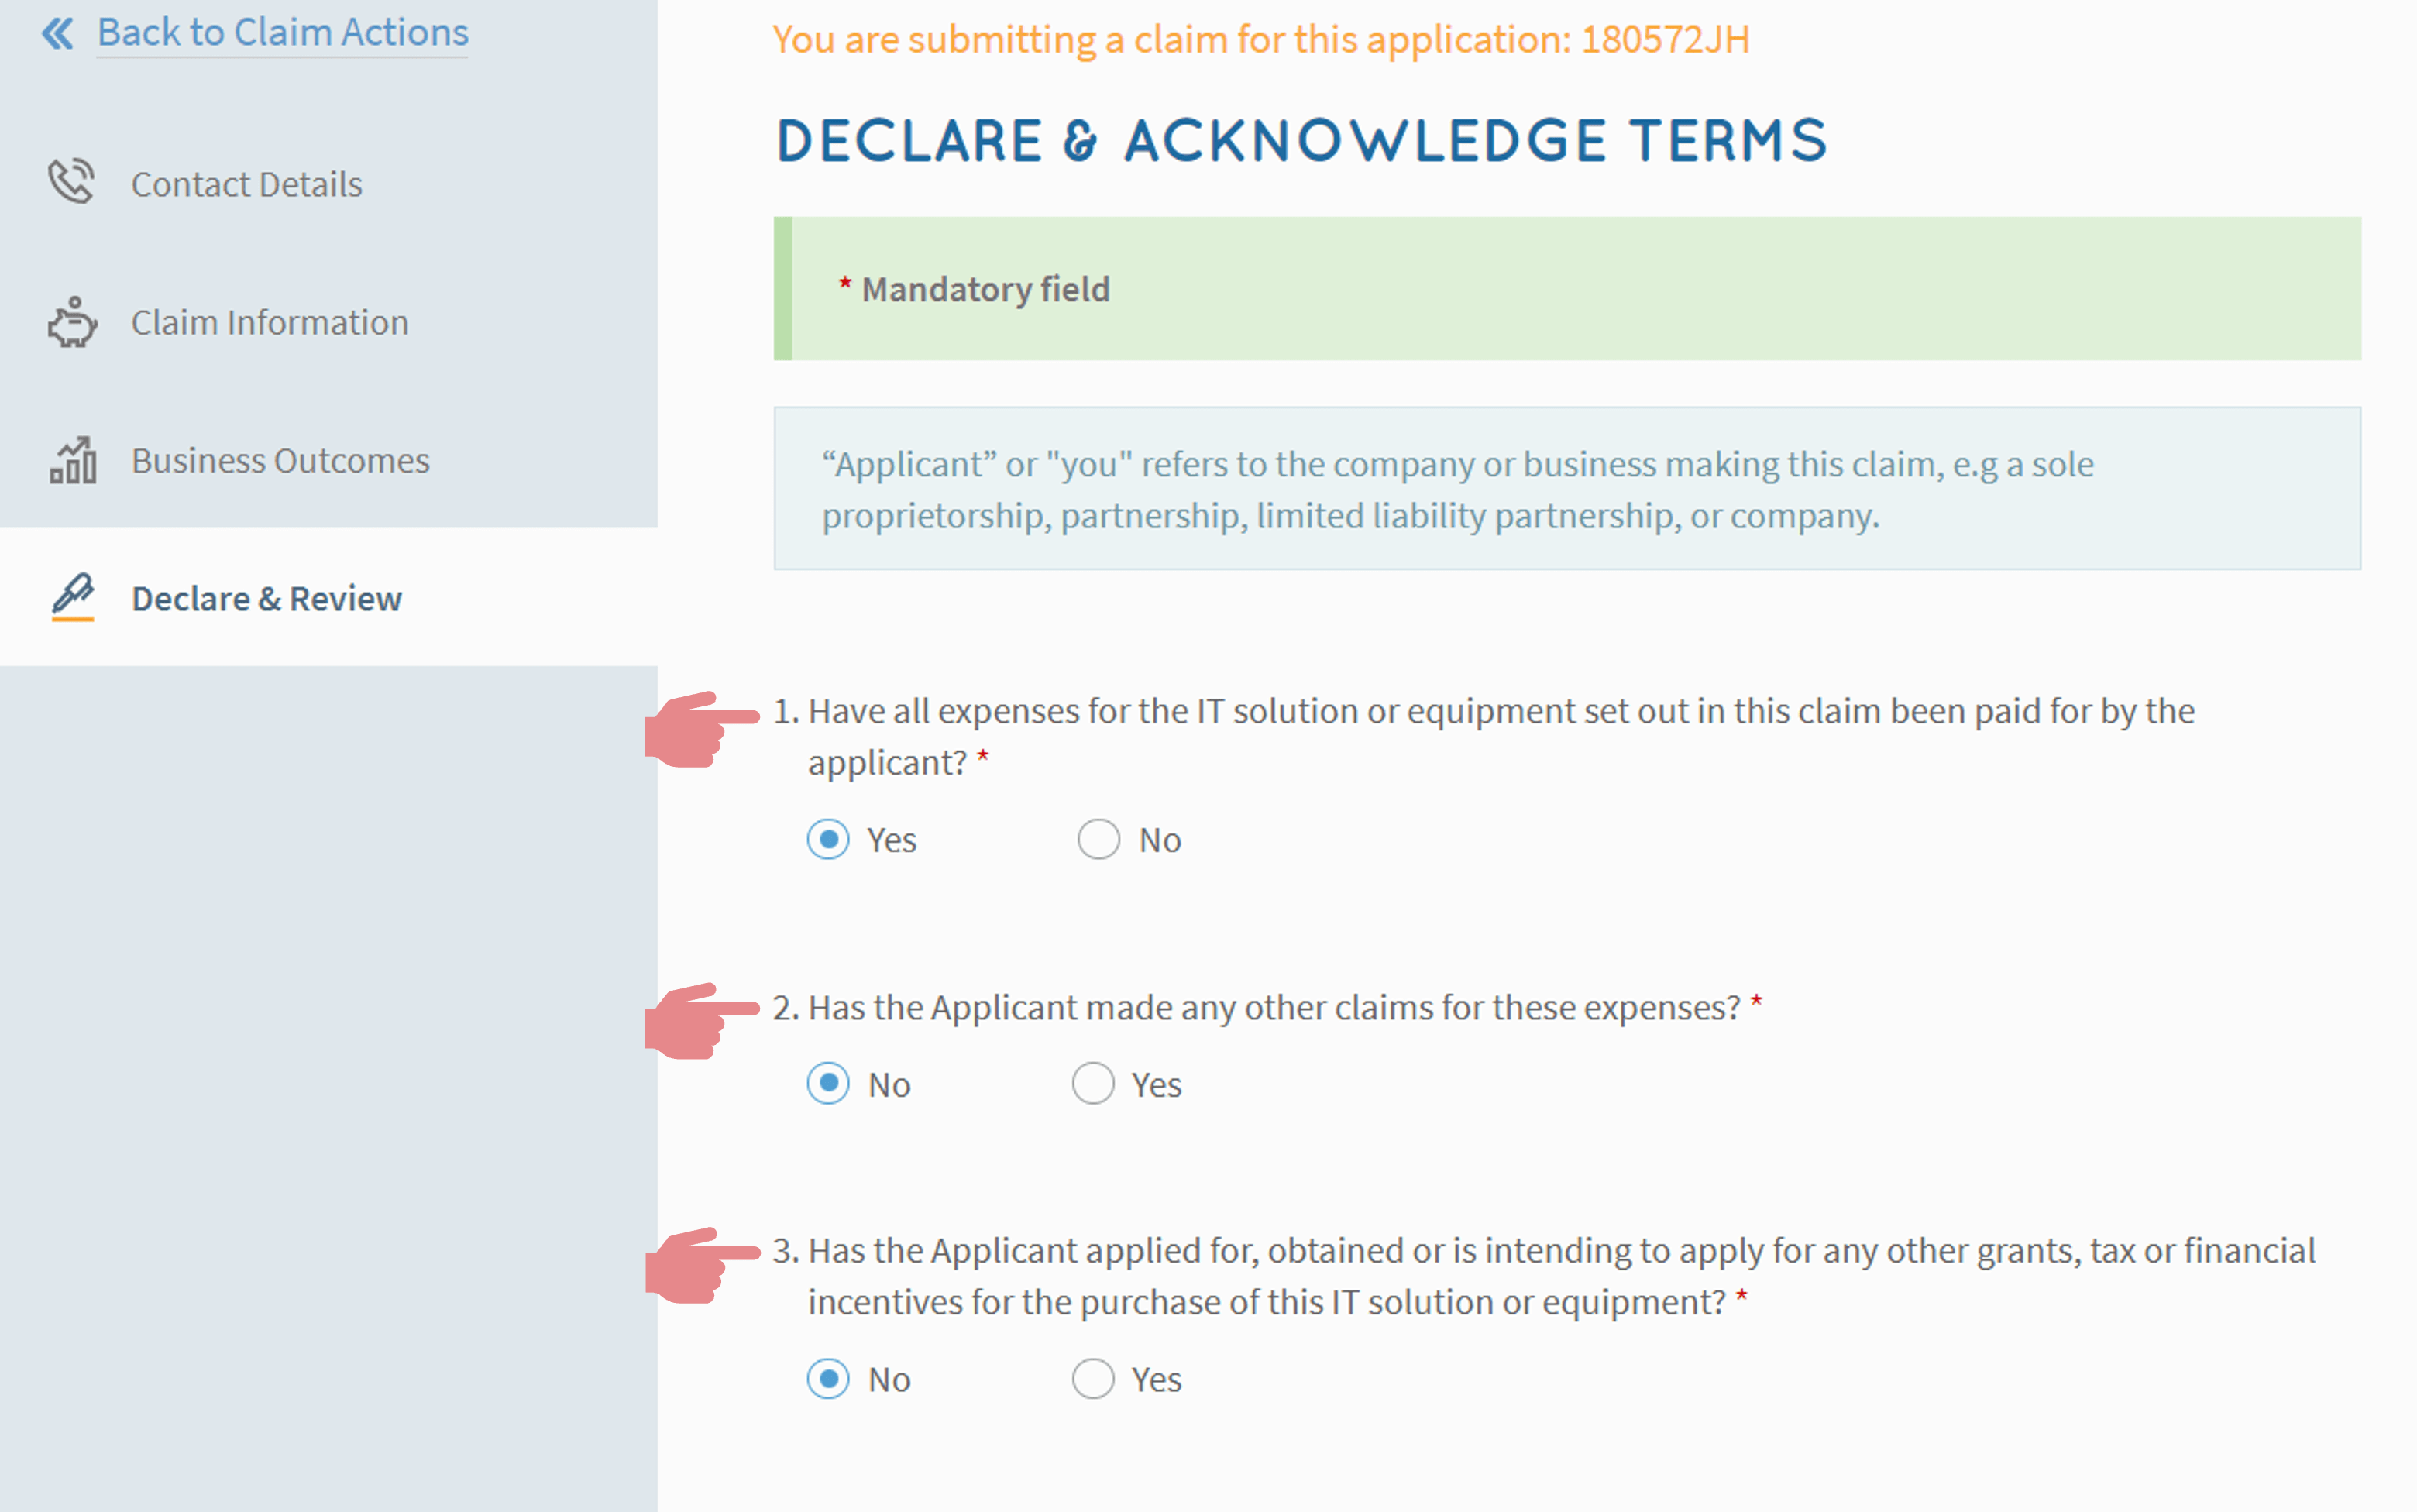Switch to the Business Outcomes section
This screenshot has height=1512, width=2417.
tap(280, 461)
